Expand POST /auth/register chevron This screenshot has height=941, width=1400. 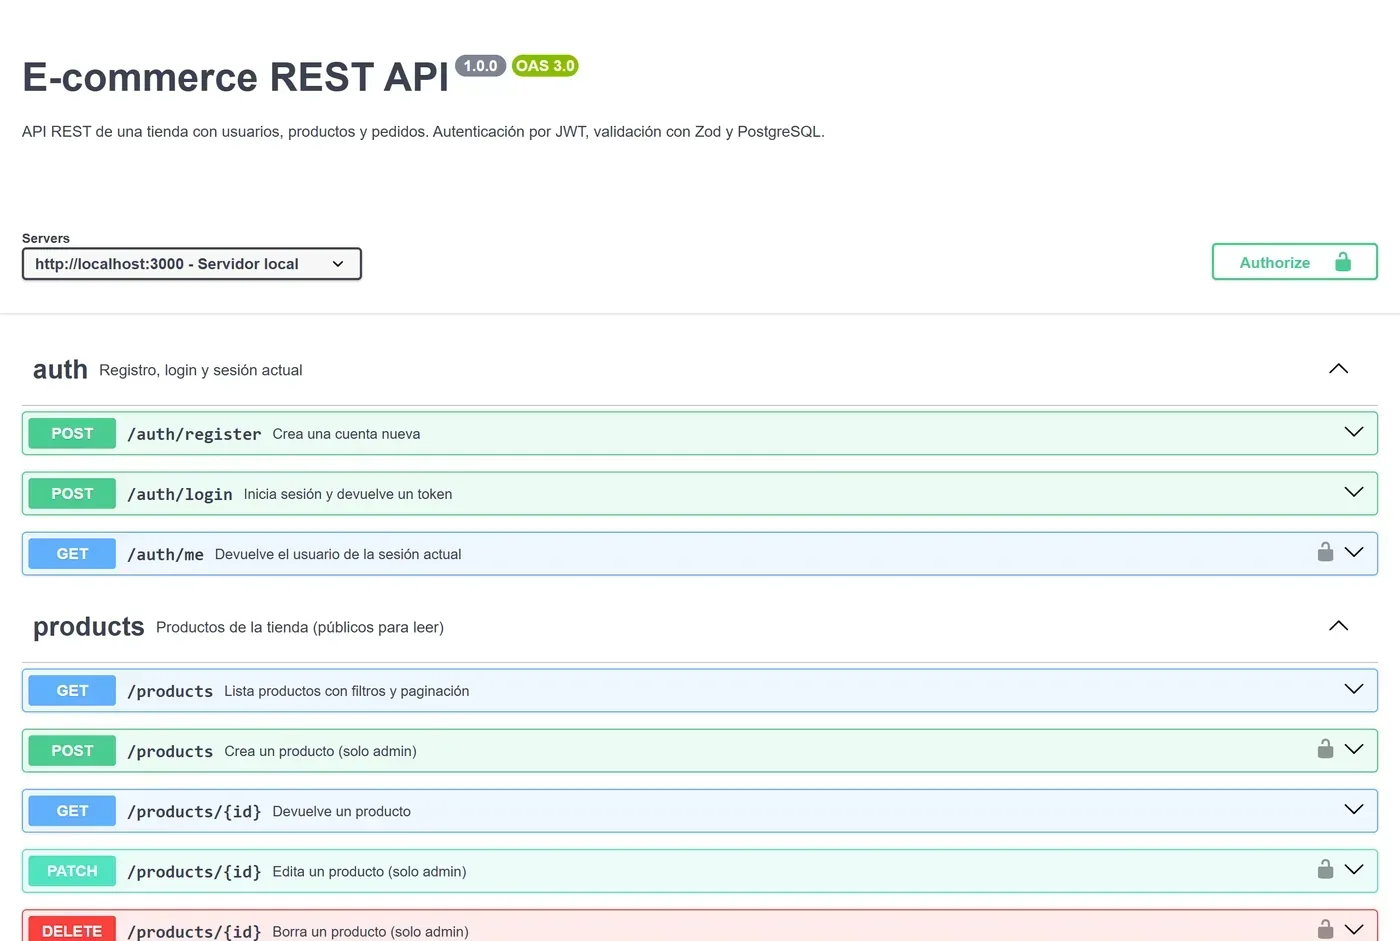tap(1354, 432)
